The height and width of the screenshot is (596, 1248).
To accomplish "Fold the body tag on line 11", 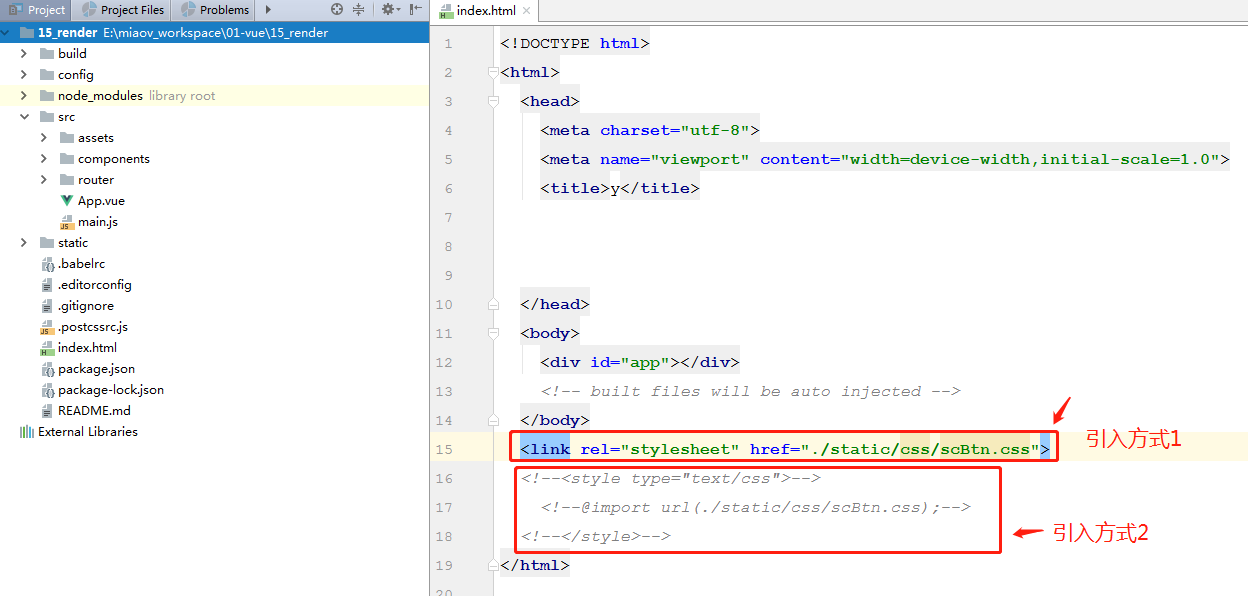I will tap(492, 333).
